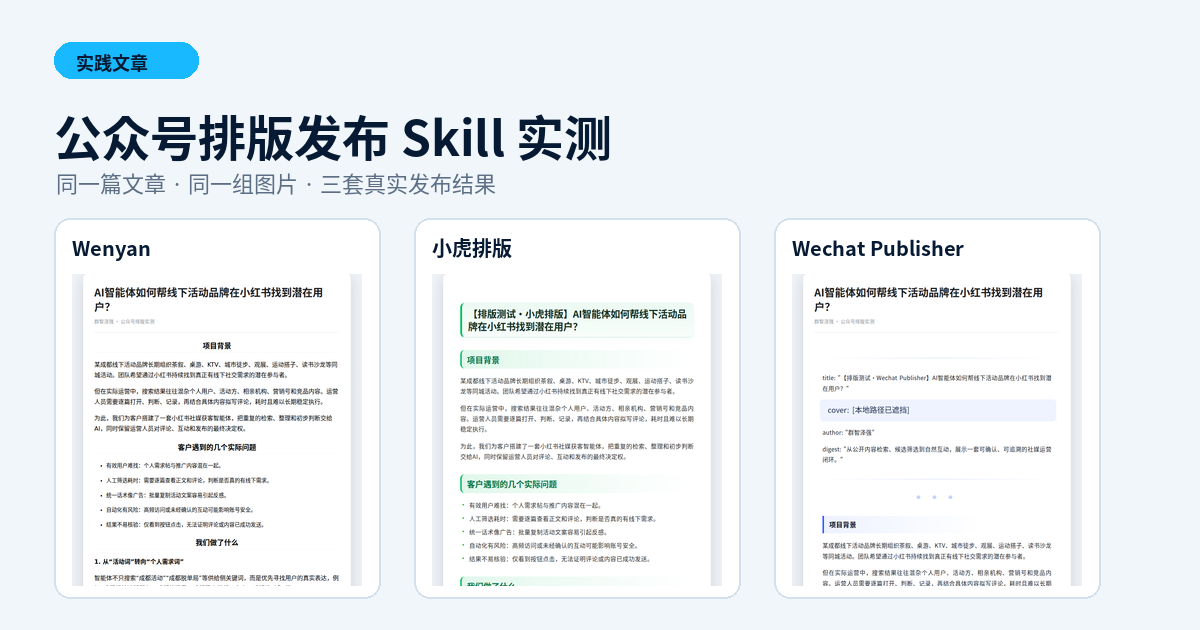This screenshot has width=1200, height=630.
Task: Click the subtitle 同一篇文章 · 同一组图片 · 三套真实发布结果
Action: tap(276, 185)
